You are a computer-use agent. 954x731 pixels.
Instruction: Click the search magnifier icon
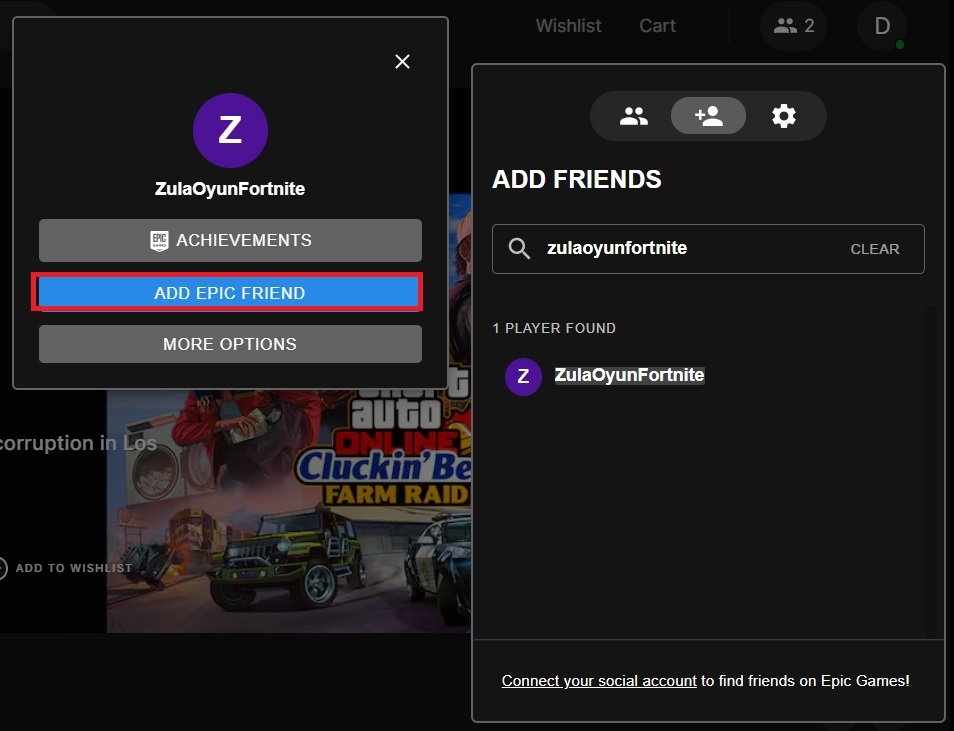click(519, 249)
